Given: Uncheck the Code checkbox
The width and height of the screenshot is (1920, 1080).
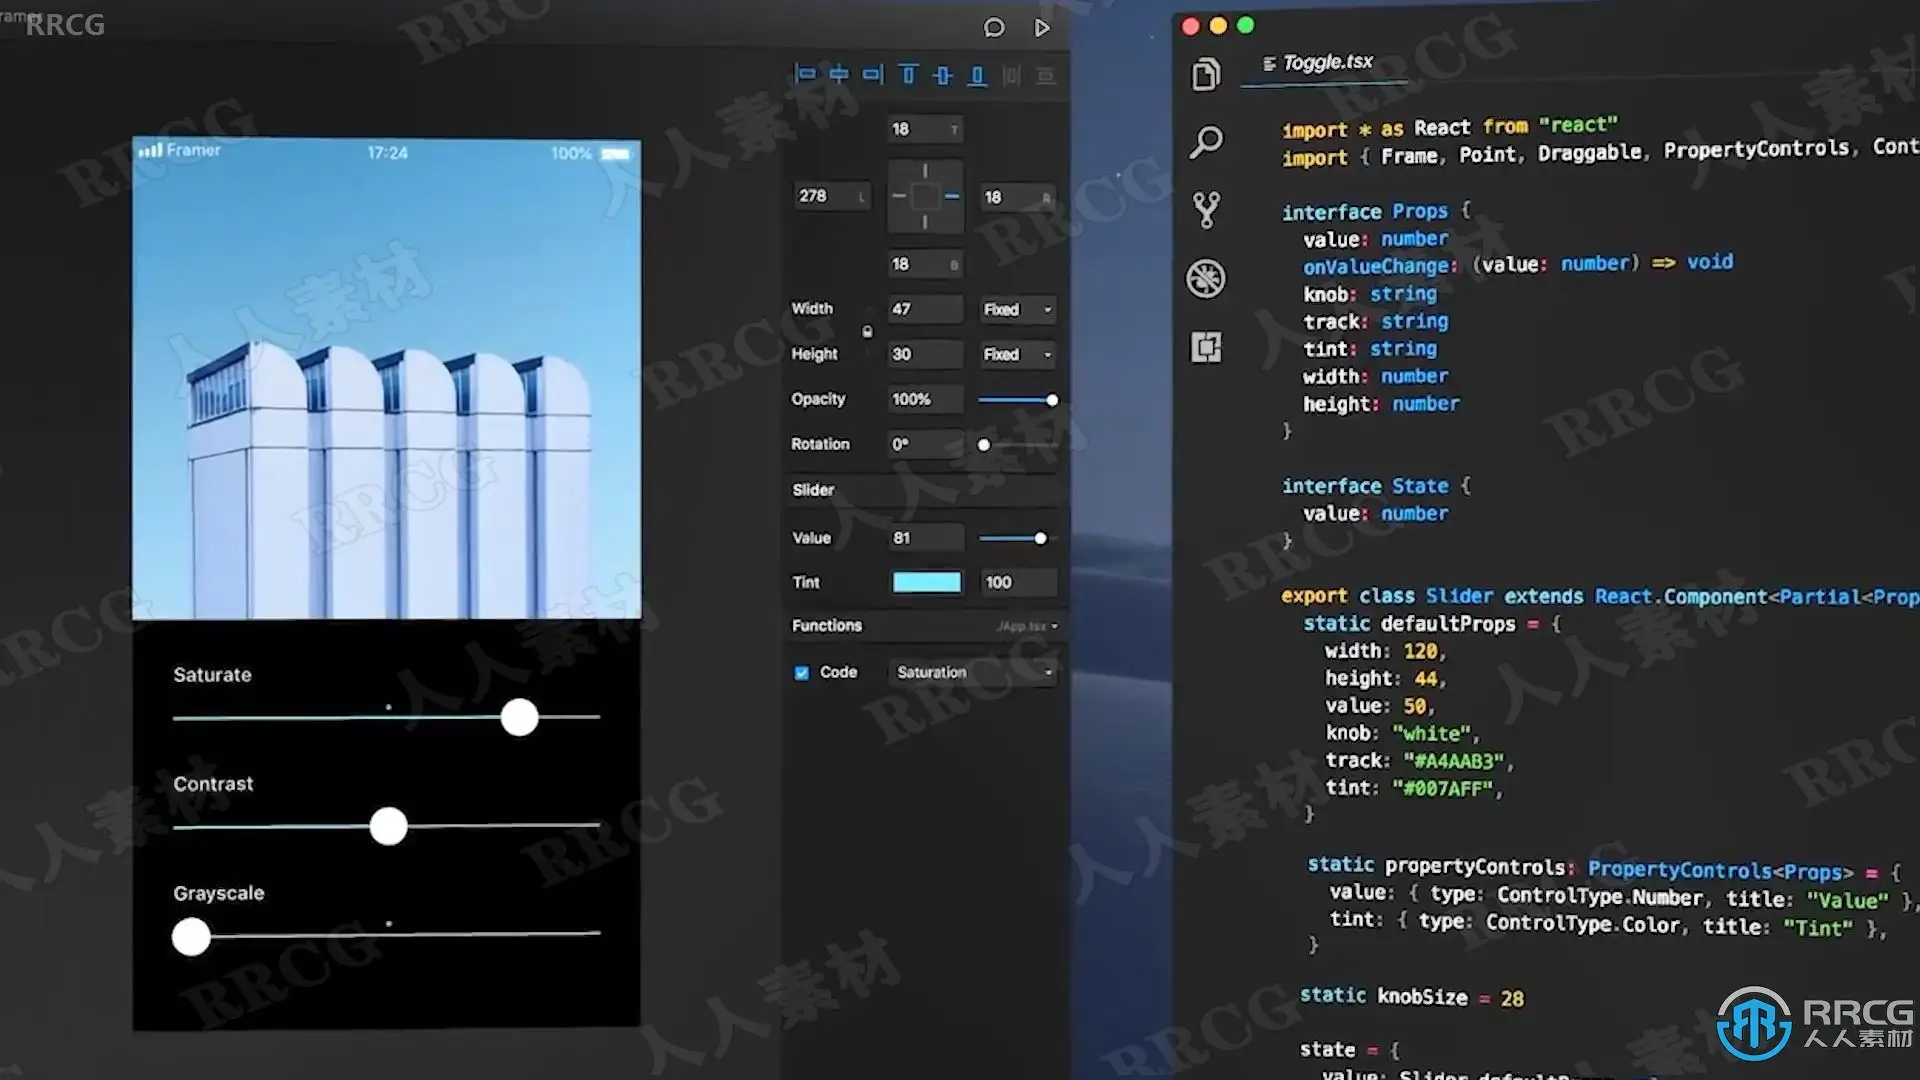Looking at the screenshot, I should tap(801, 673).
